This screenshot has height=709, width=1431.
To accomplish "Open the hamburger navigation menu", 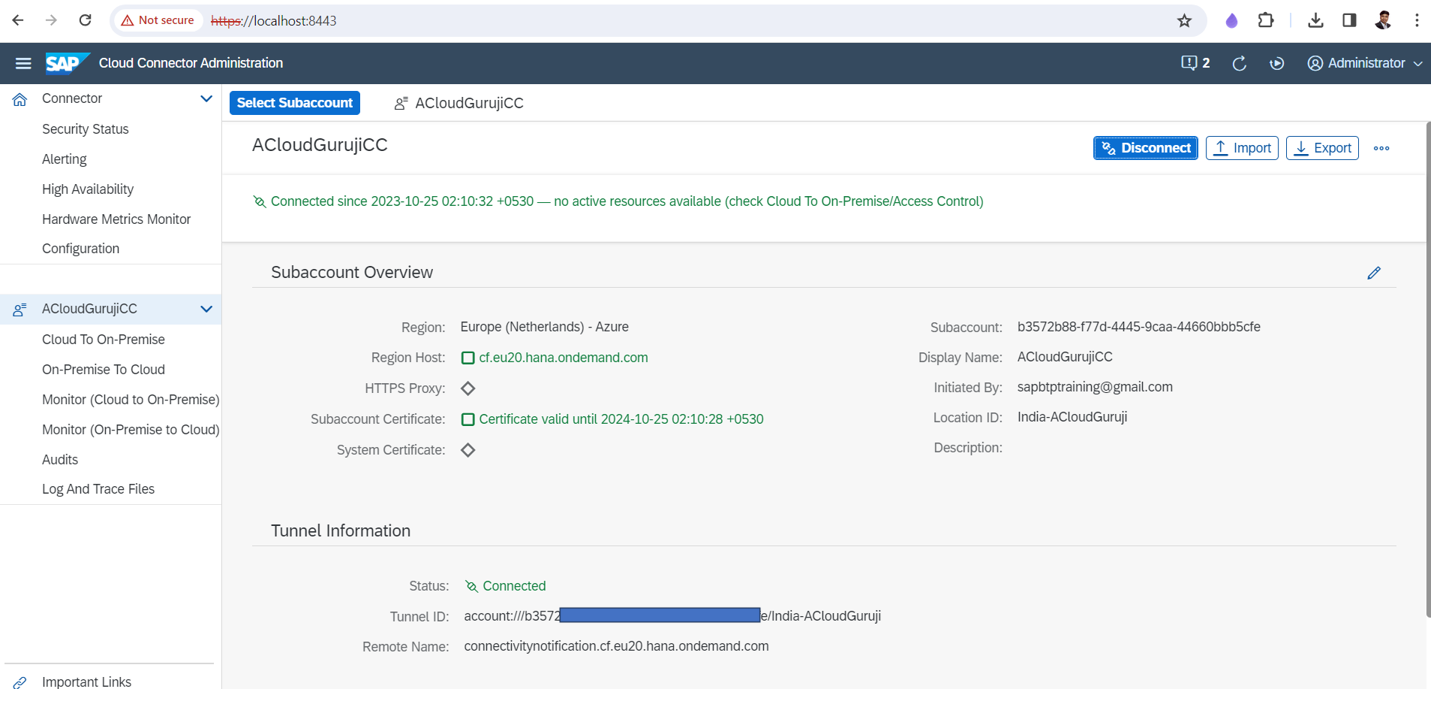I will coord(23,63).
